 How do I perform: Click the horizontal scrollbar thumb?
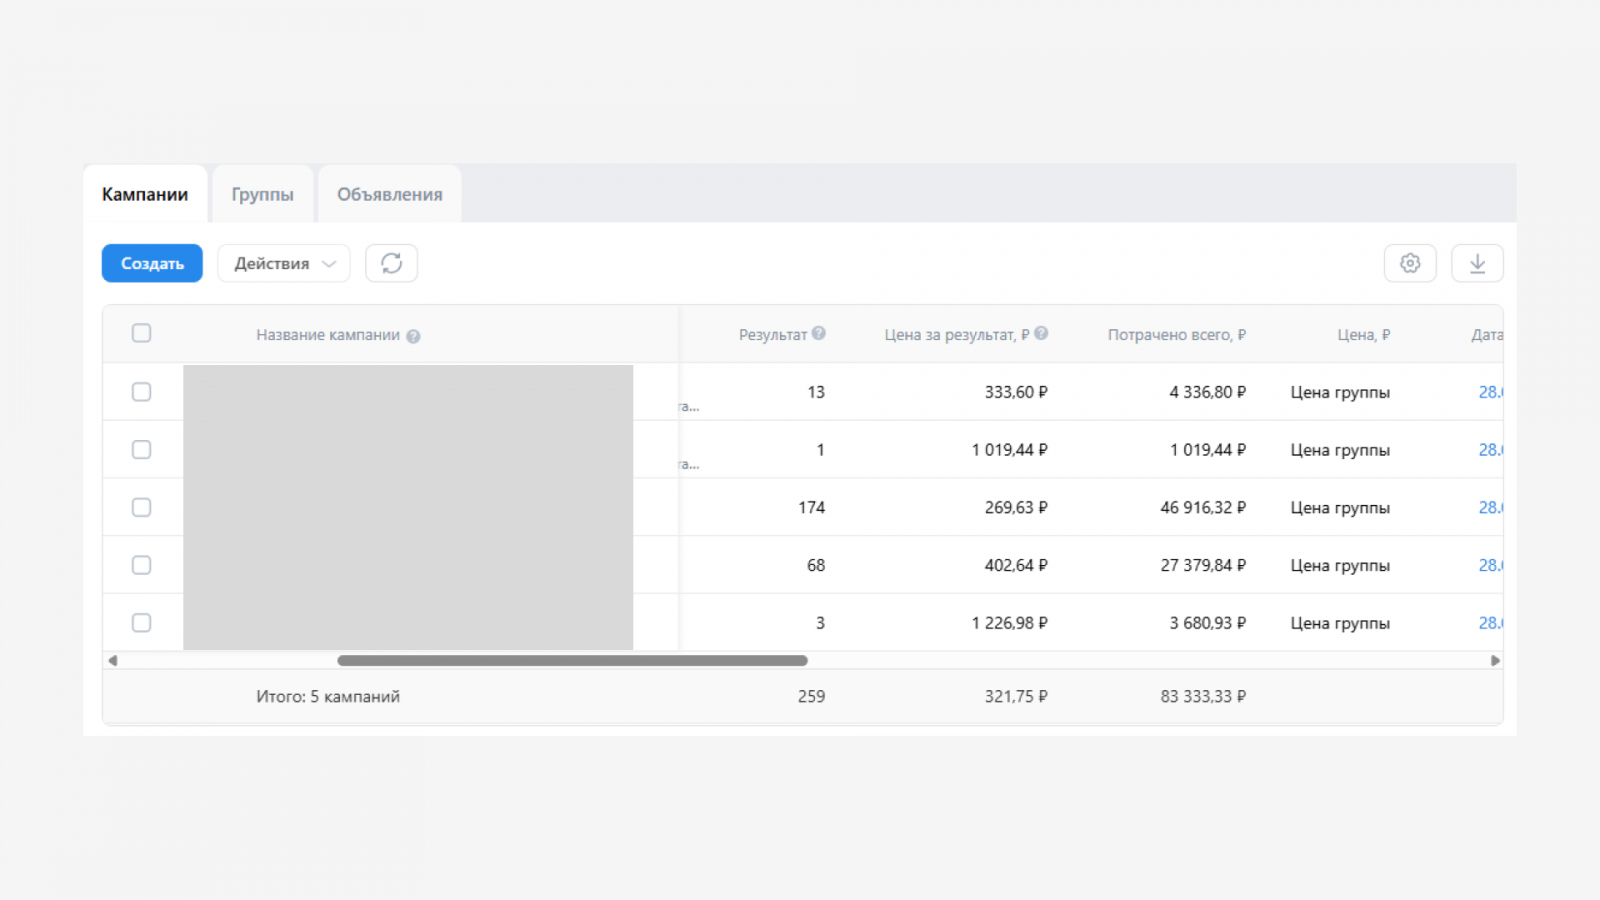pos(572,660)
